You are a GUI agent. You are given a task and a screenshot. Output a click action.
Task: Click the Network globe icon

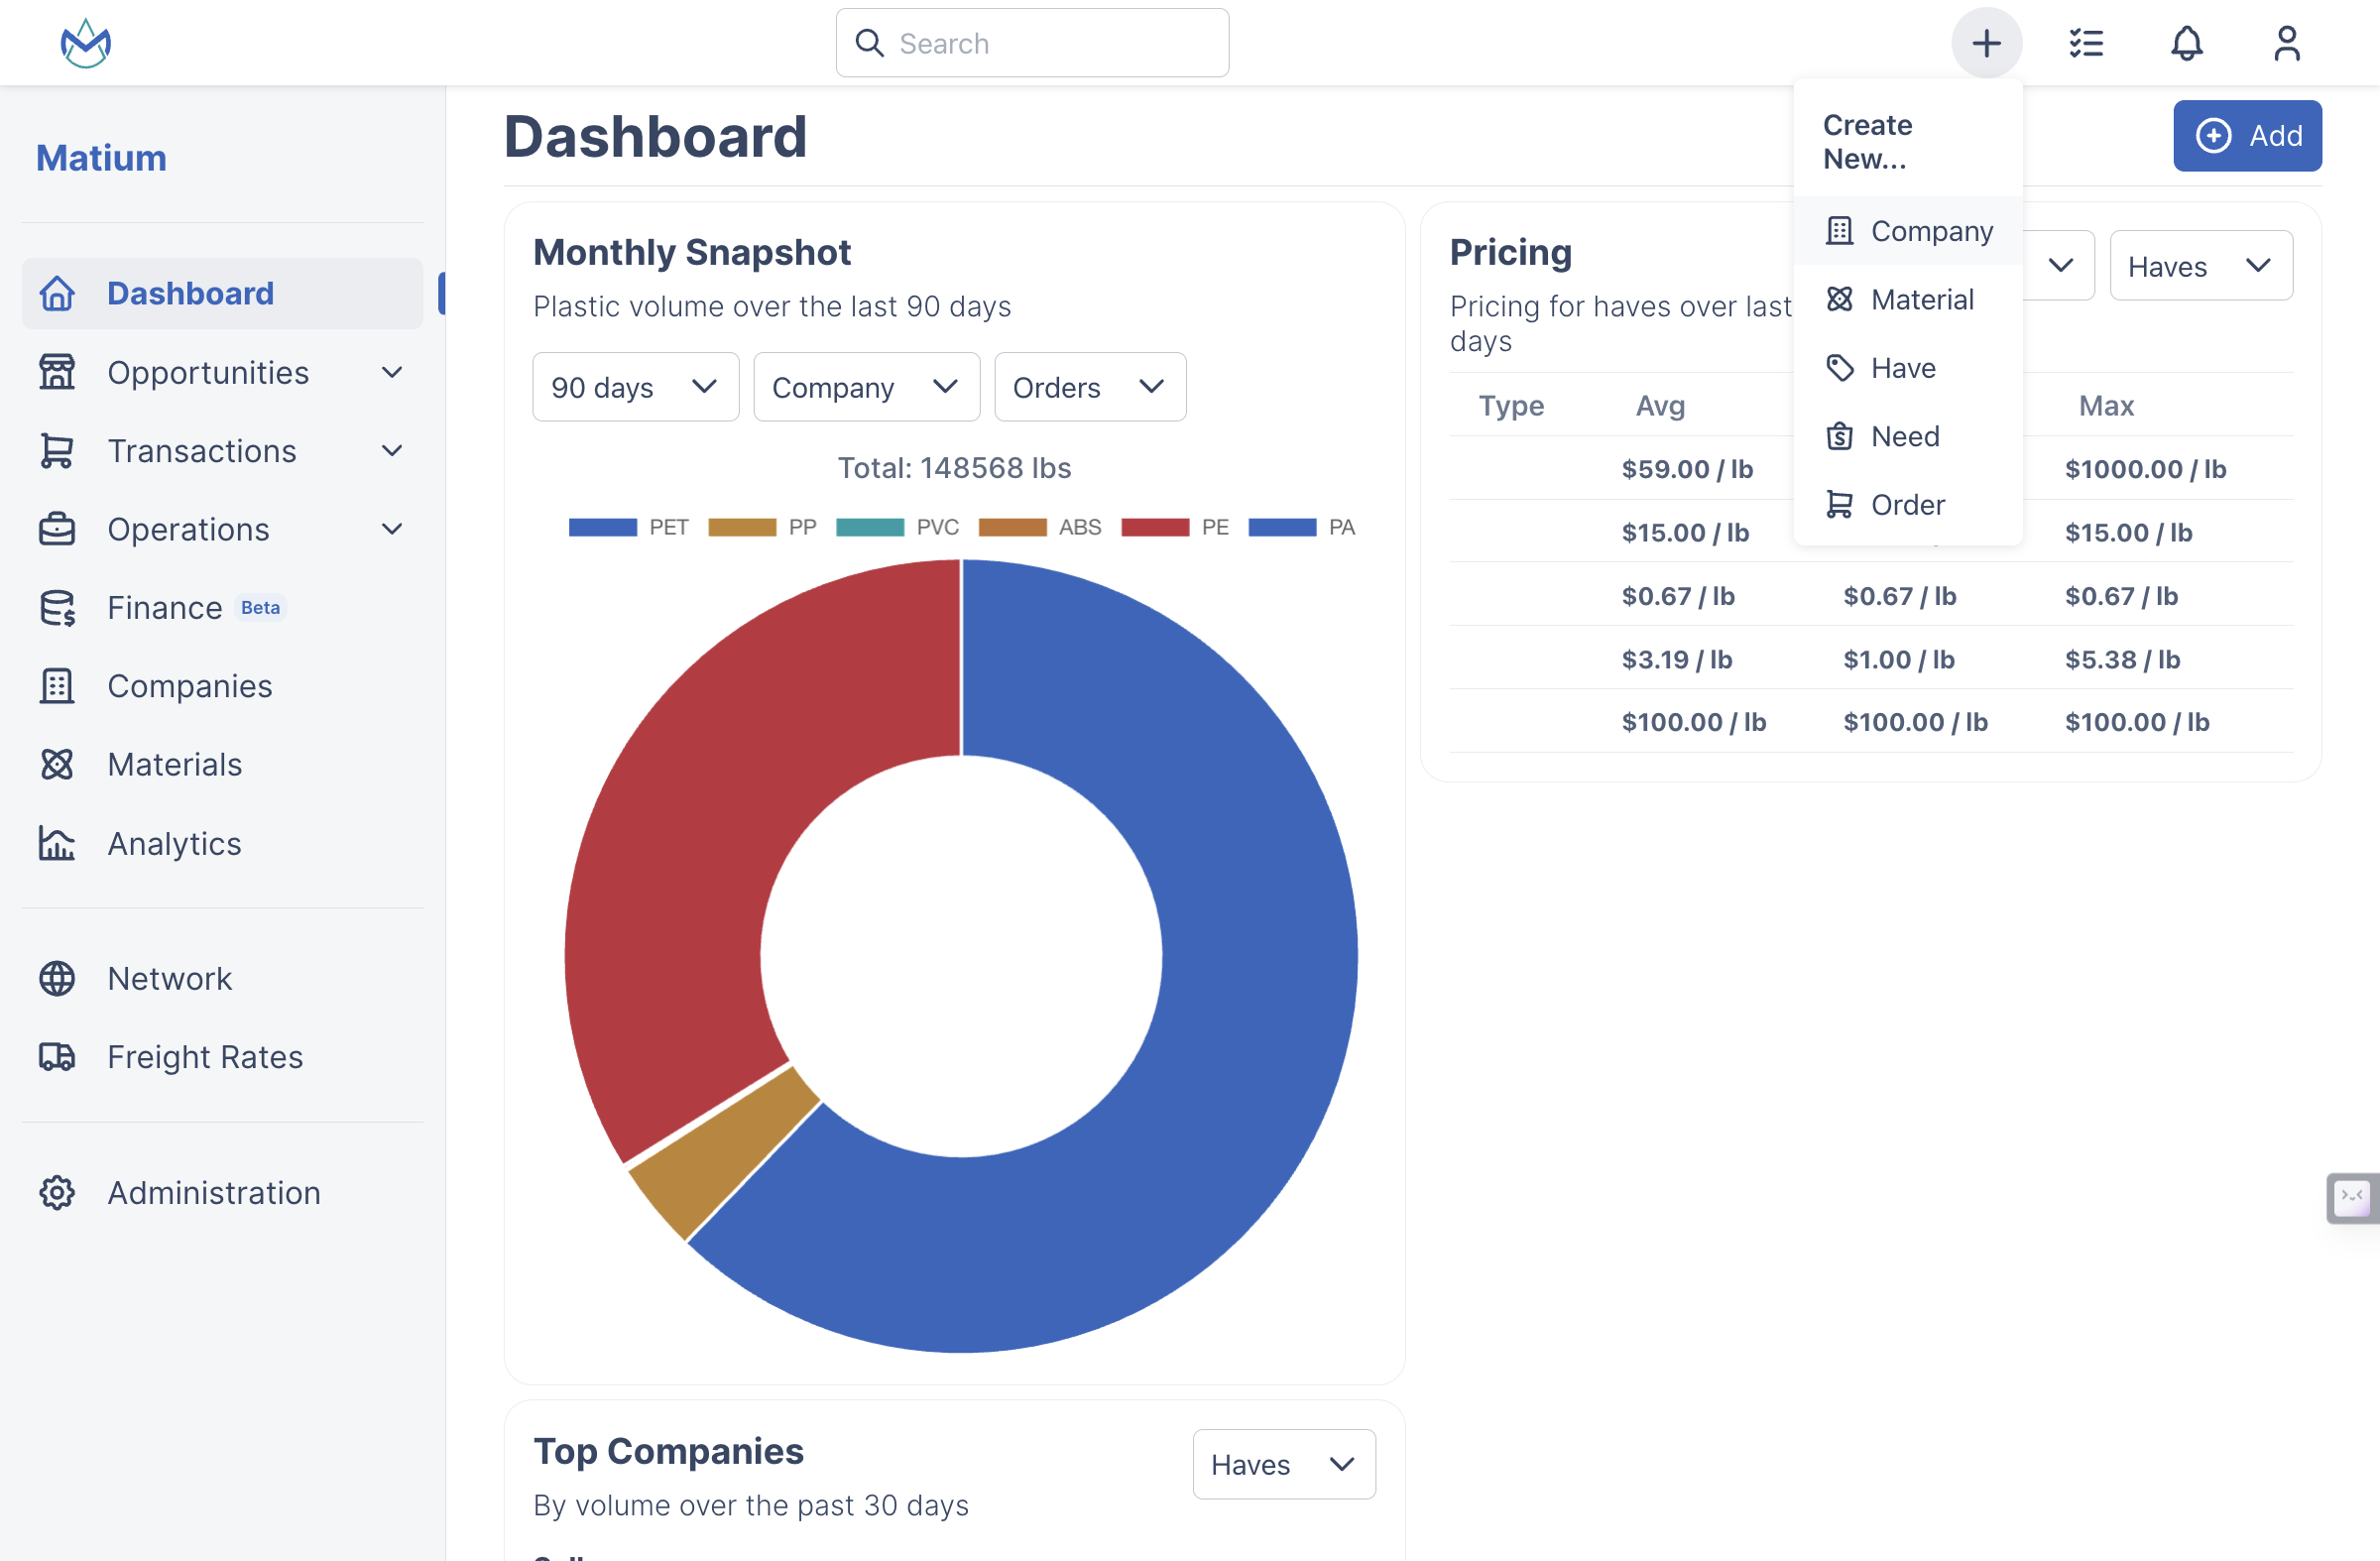point(57,978)
